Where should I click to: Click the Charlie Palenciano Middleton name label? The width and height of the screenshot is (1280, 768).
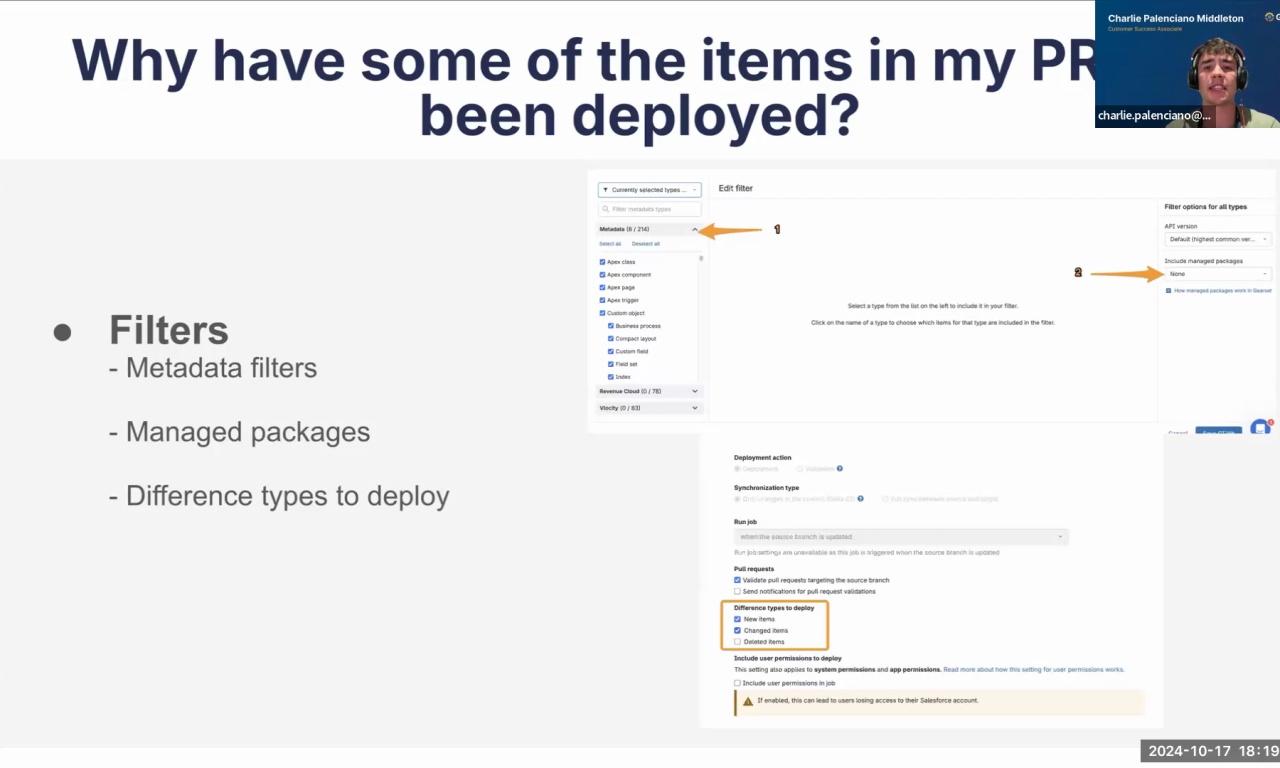(x=1175, y=18)
